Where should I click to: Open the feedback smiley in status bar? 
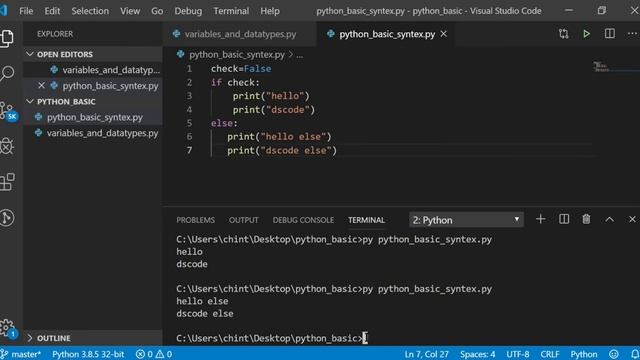pyautogui.click(x=613, y=354)
